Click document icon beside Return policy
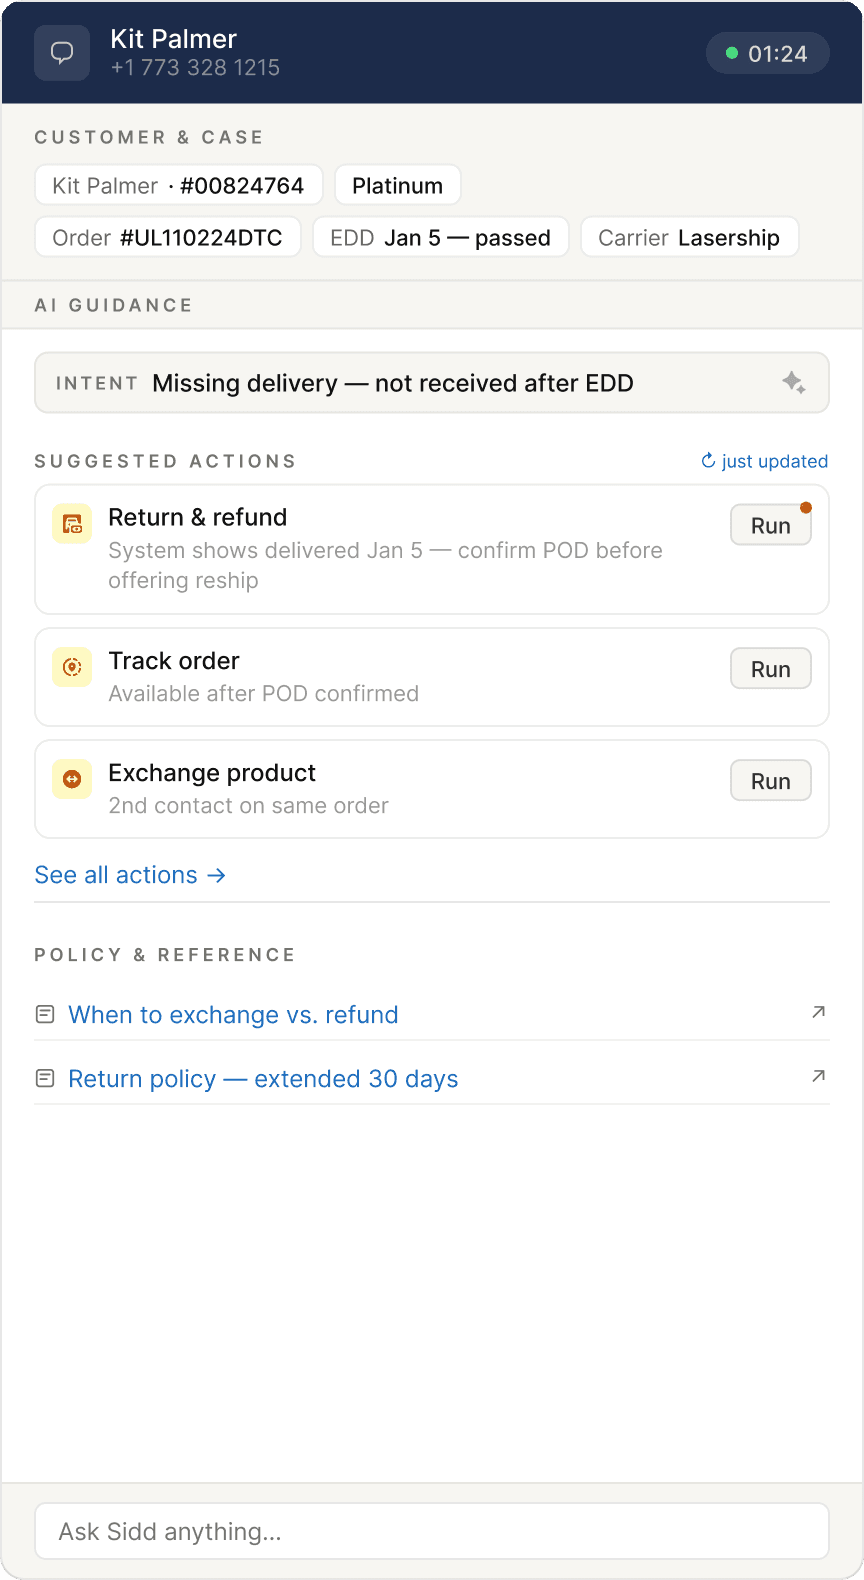 [45, 1079]
